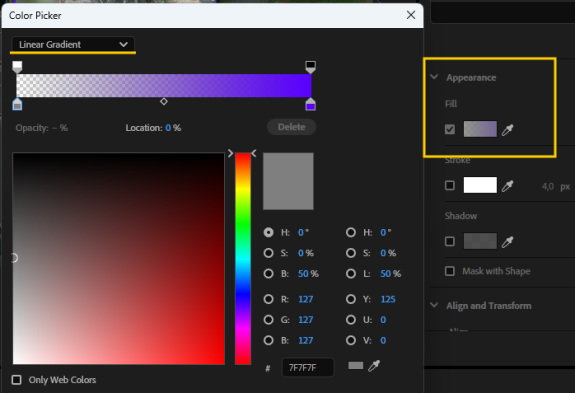Click the gradient midpoint diamond marker
The width and height of the screenshot is (575, 393).
tap(164, 102)
